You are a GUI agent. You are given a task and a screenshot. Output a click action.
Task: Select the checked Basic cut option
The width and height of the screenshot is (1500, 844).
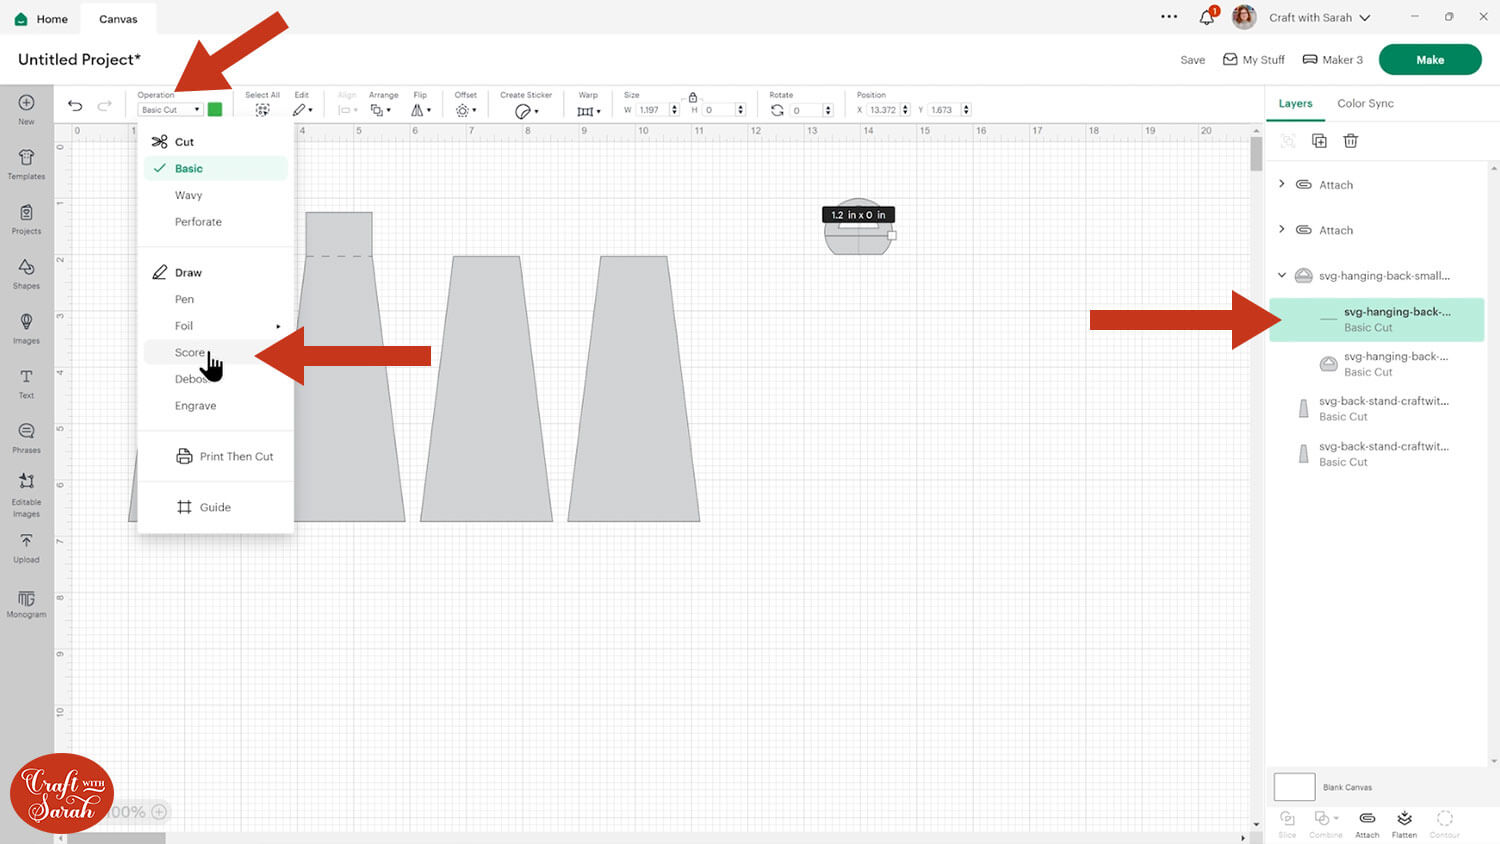pyautogui.click(x=187, y=168)
